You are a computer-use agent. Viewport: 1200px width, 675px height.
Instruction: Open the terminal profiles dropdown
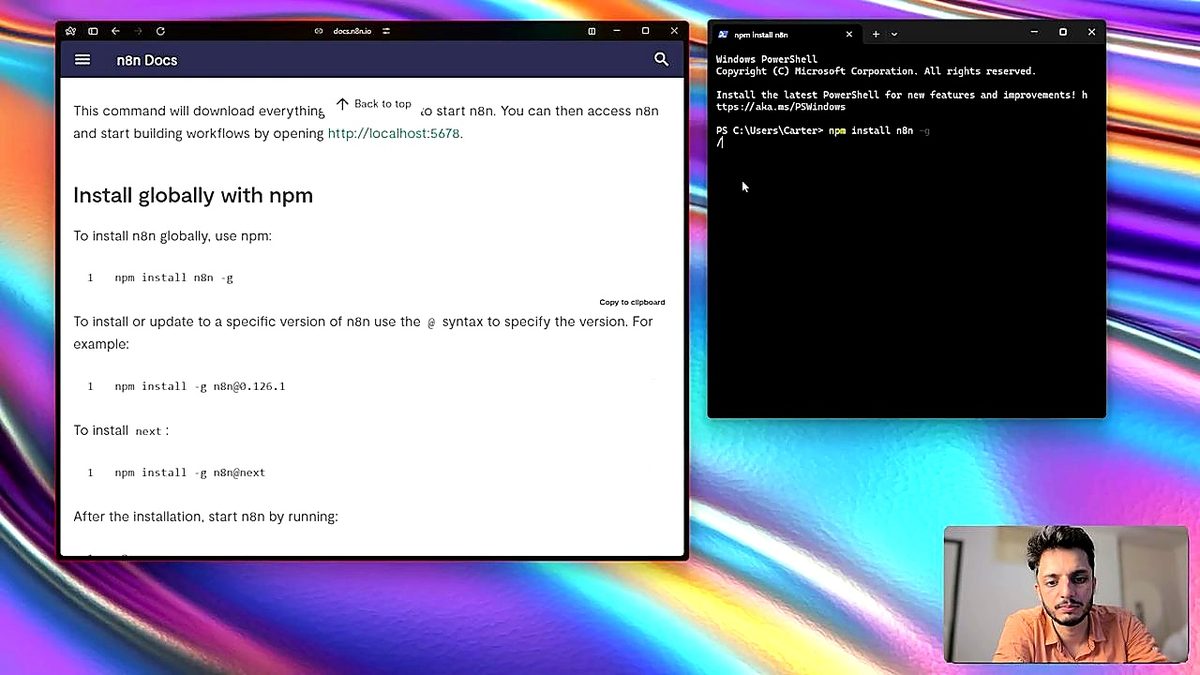pos(894,34)
